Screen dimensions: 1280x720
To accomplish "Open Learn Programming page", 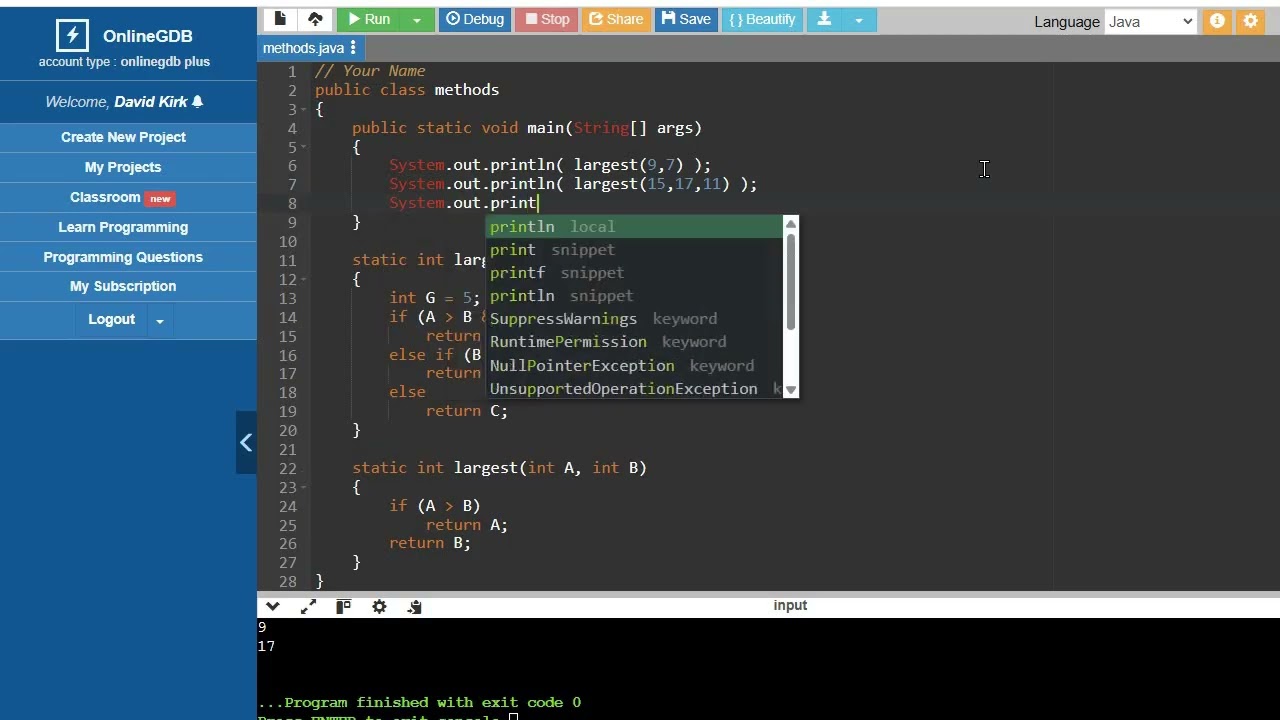I will tap(123, 227).
